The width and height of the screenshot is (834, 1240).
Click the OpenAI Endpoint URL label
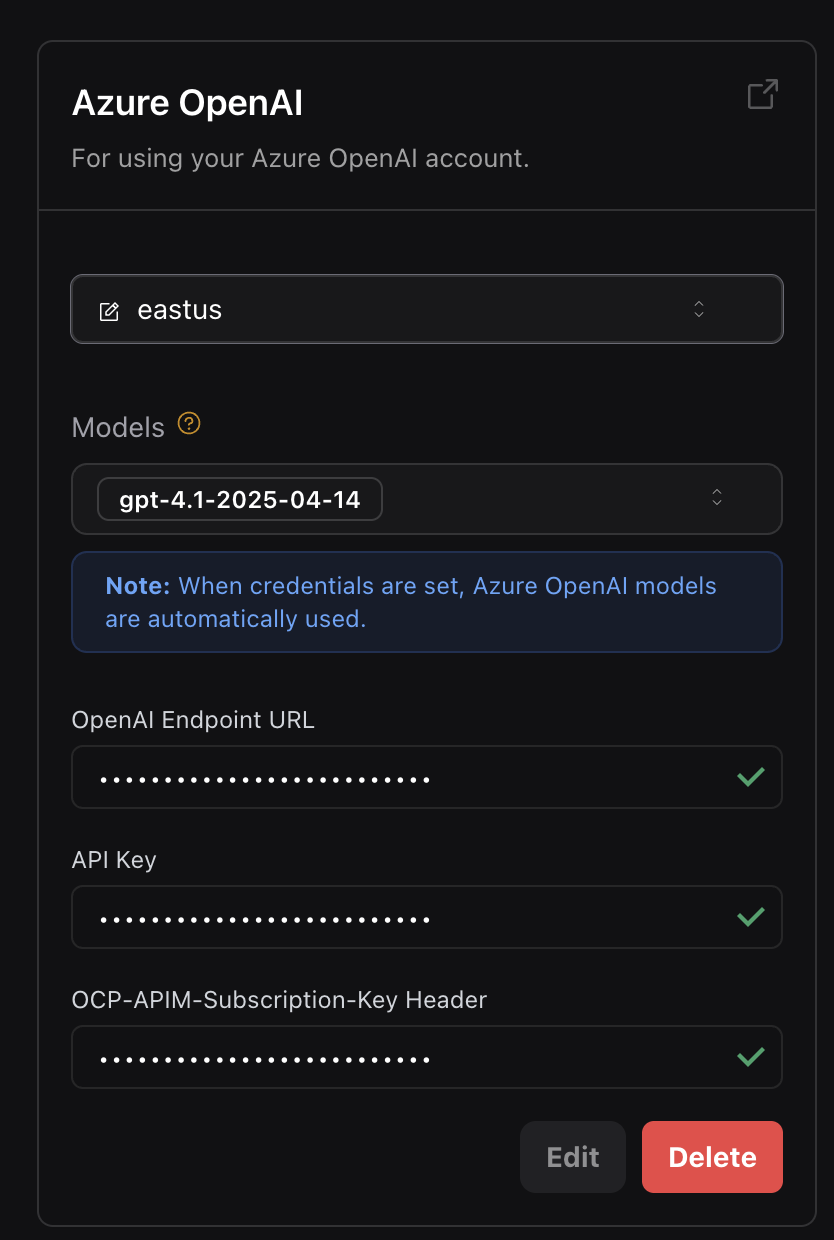[192, 719]
